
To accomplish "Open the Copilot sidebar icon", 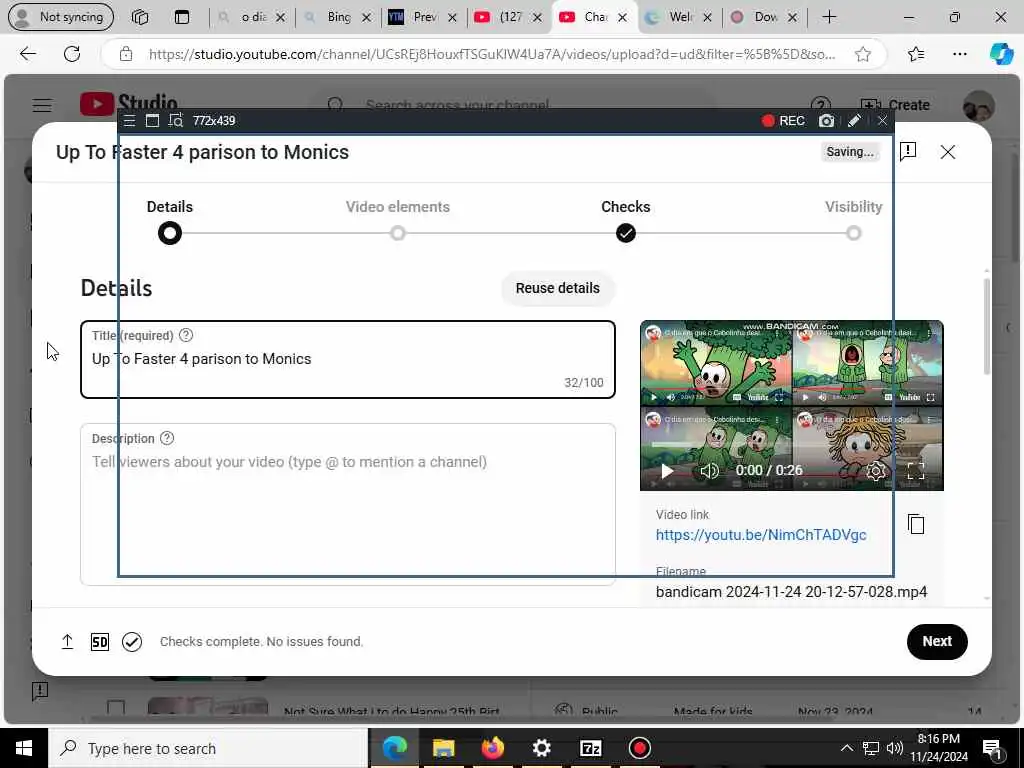I will point(1001,54).
